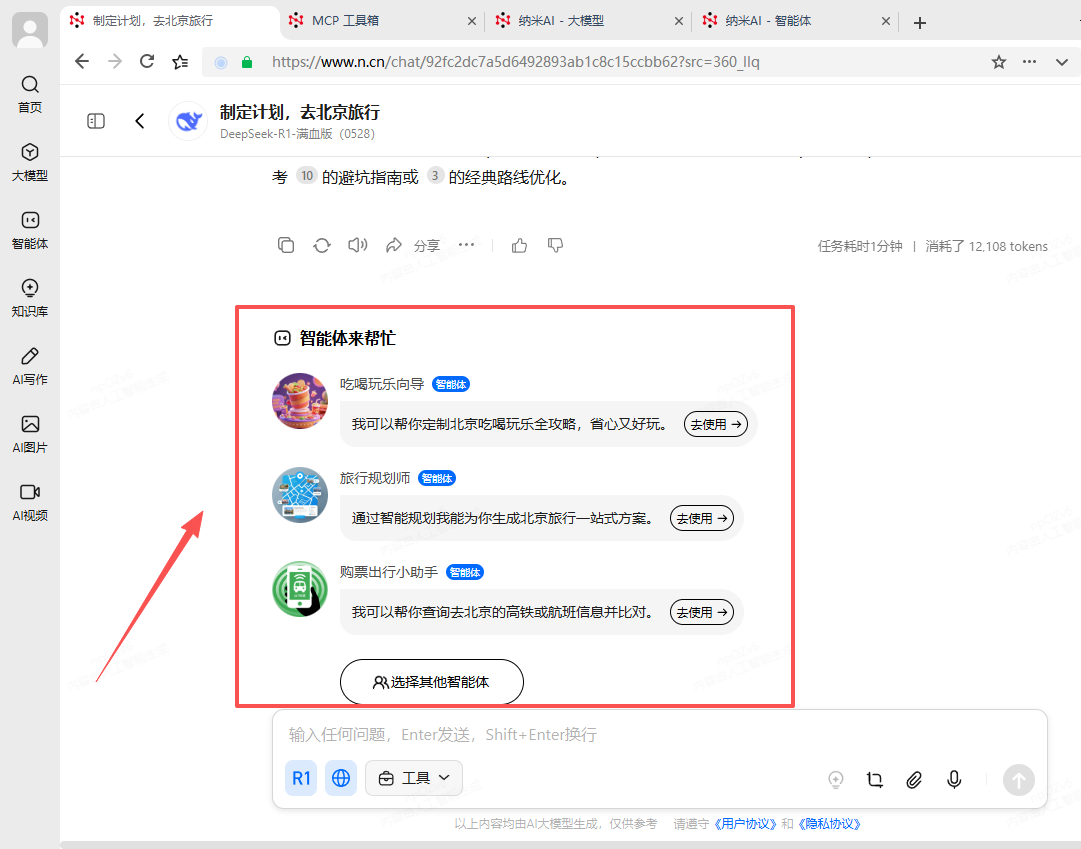Start voice input with microphone icon
The image size is (1081, 849).
click(953, 780)
